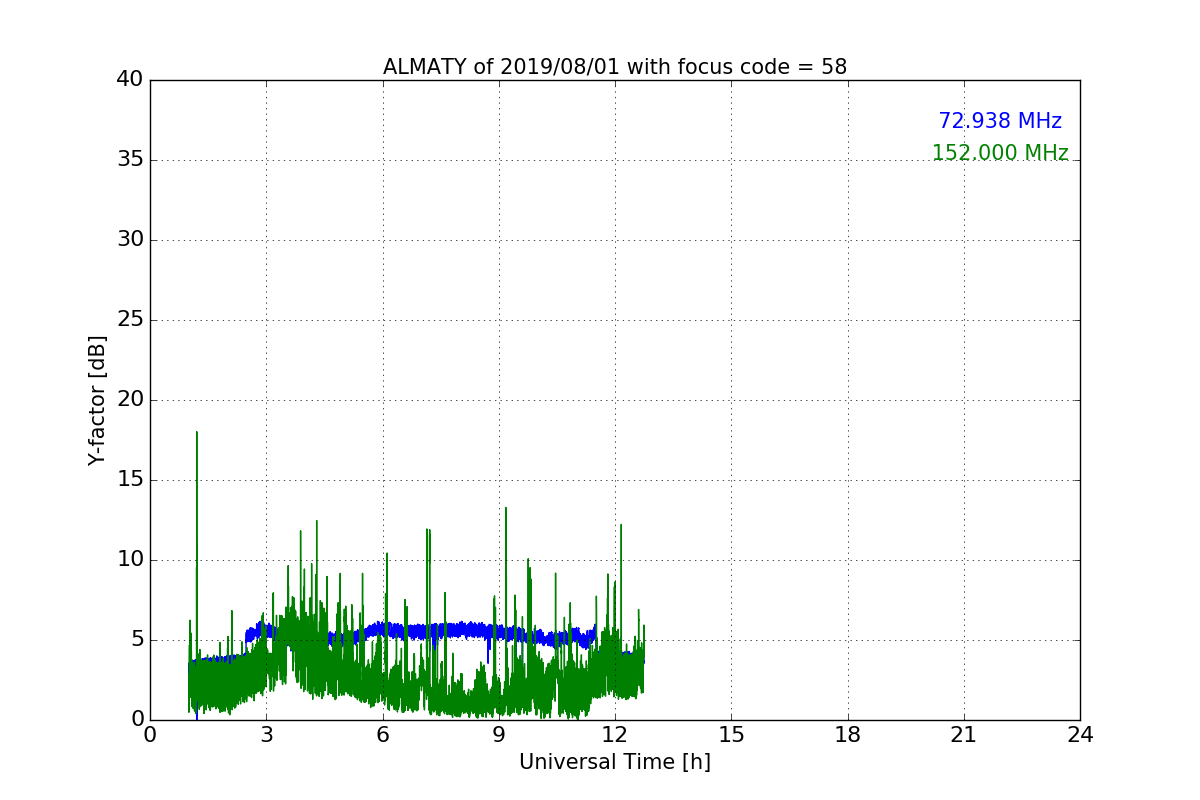Image resolution: width=1200 pixels, height=800 pixels.
Task: Click the y-axis tick label 15
Action: click(x=129, y=480)
